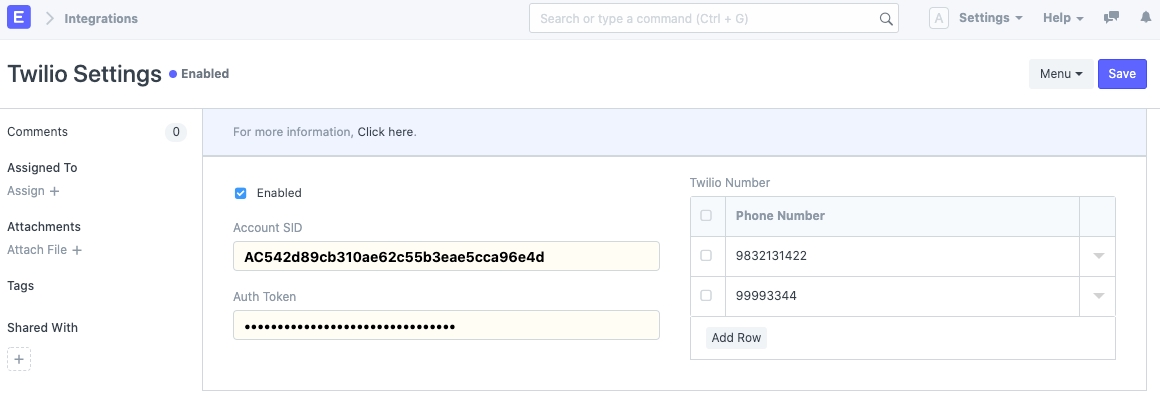1160x403 pixels.
Task: Click the search magnifier icon
Action: coord(886,19)
